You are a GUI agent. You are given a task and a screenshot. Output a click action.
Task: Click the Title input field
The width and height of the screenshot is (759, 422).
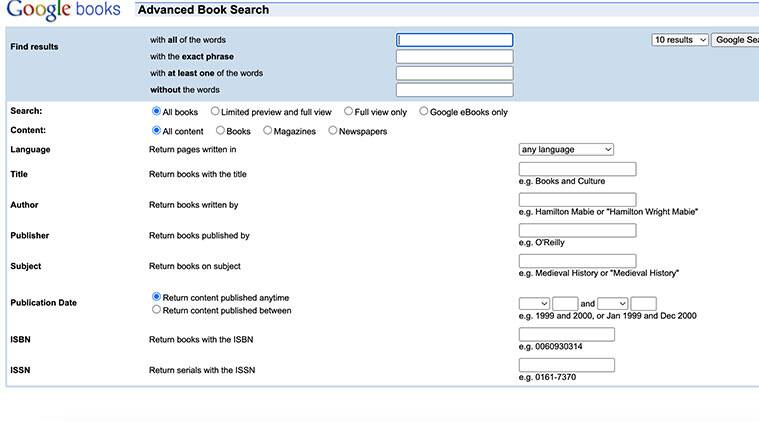(577, 169)
